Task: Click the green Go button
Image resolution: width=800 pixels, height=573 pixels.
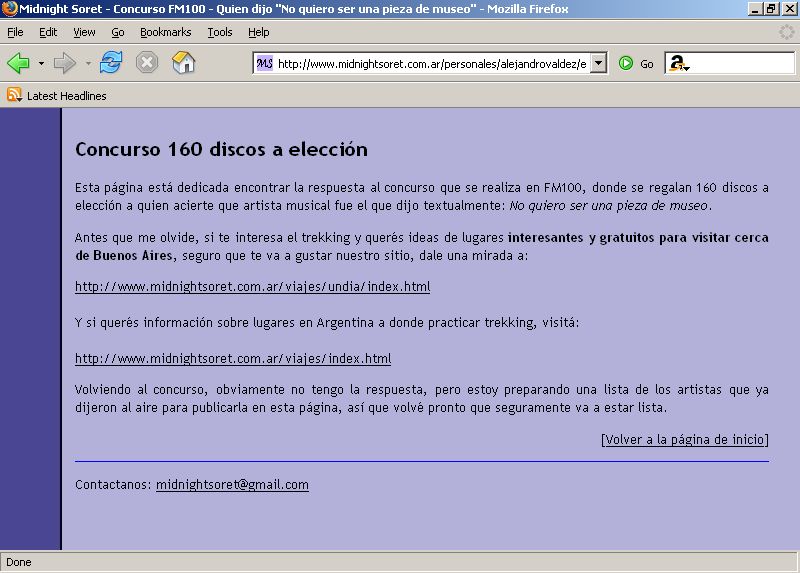Action: [636, 64]
